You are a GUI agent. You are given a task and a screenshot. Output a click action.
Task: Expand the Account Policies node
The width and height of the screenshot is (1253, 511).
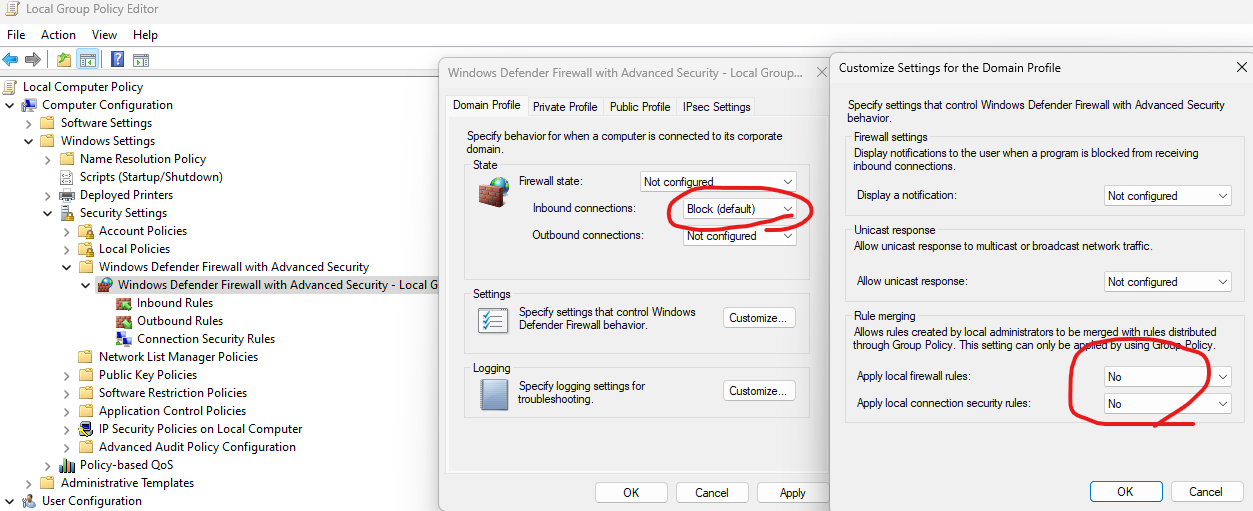67,231
